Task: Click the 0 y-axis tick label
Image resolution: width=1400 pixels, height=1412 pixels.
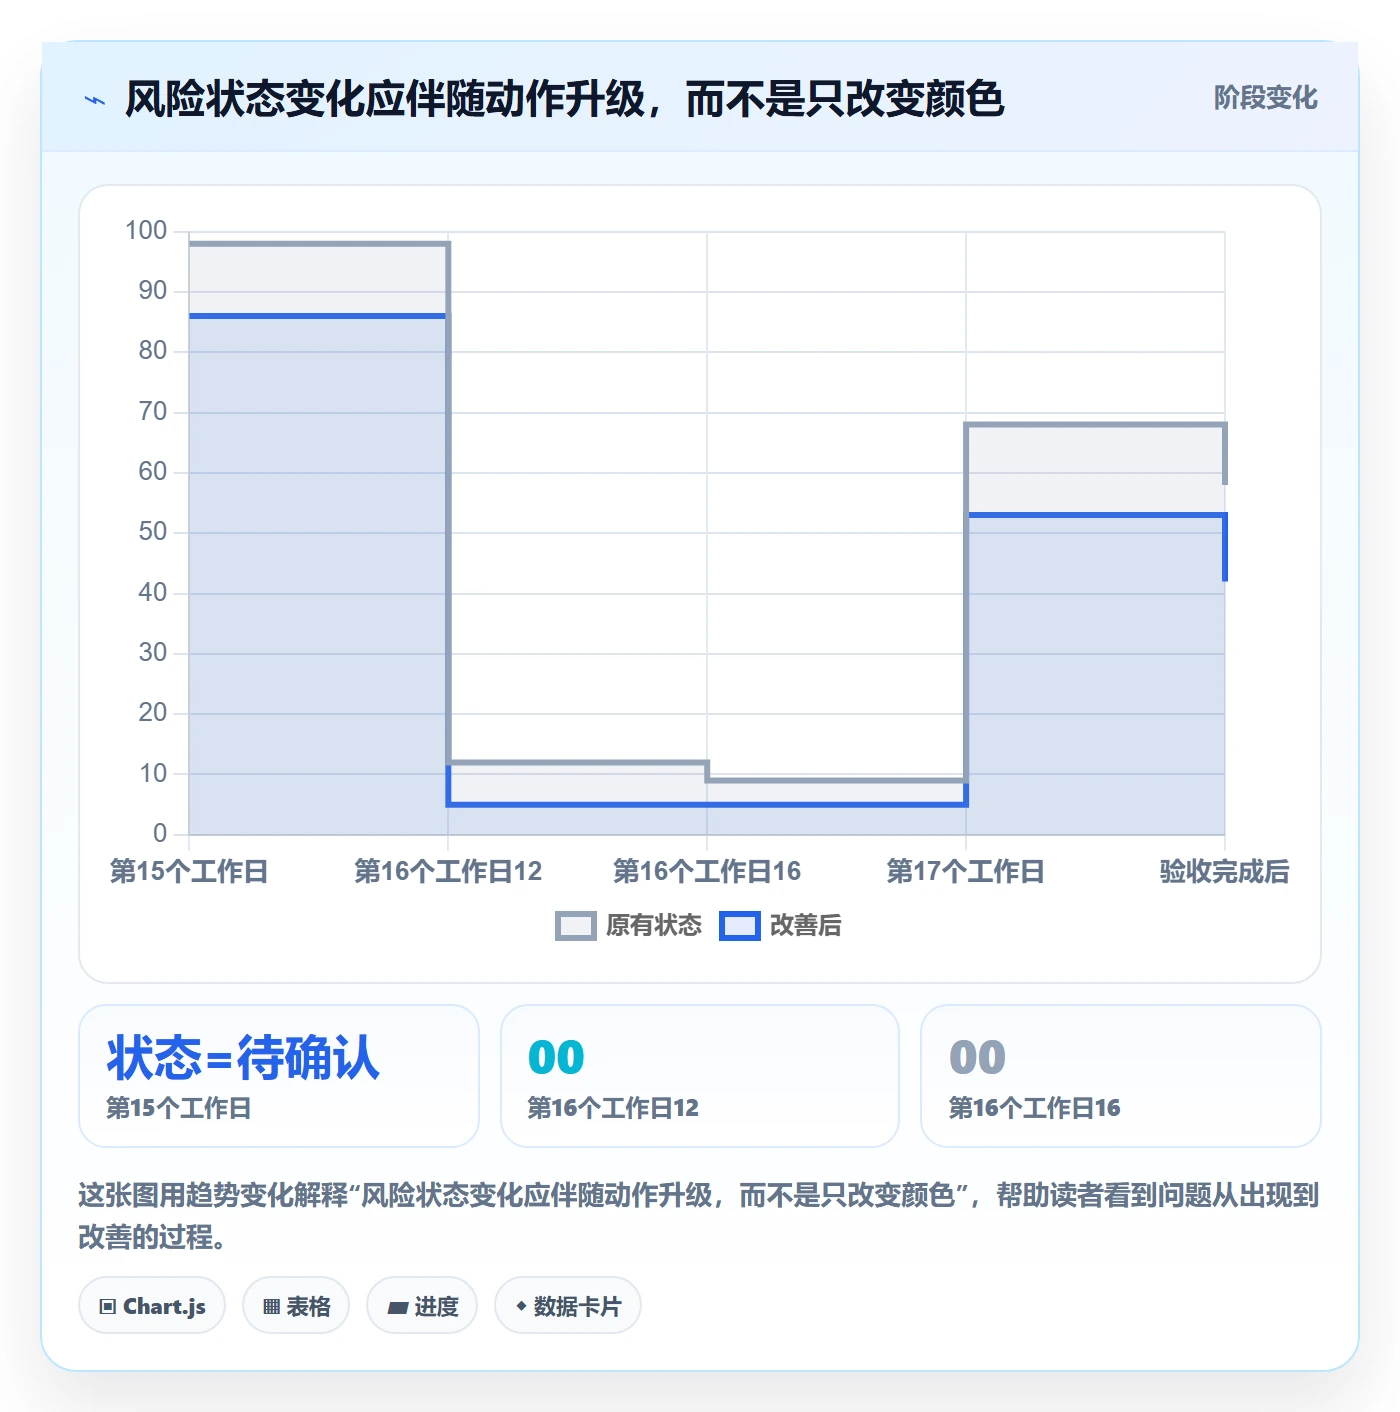Action: click(x=160, y=834)
